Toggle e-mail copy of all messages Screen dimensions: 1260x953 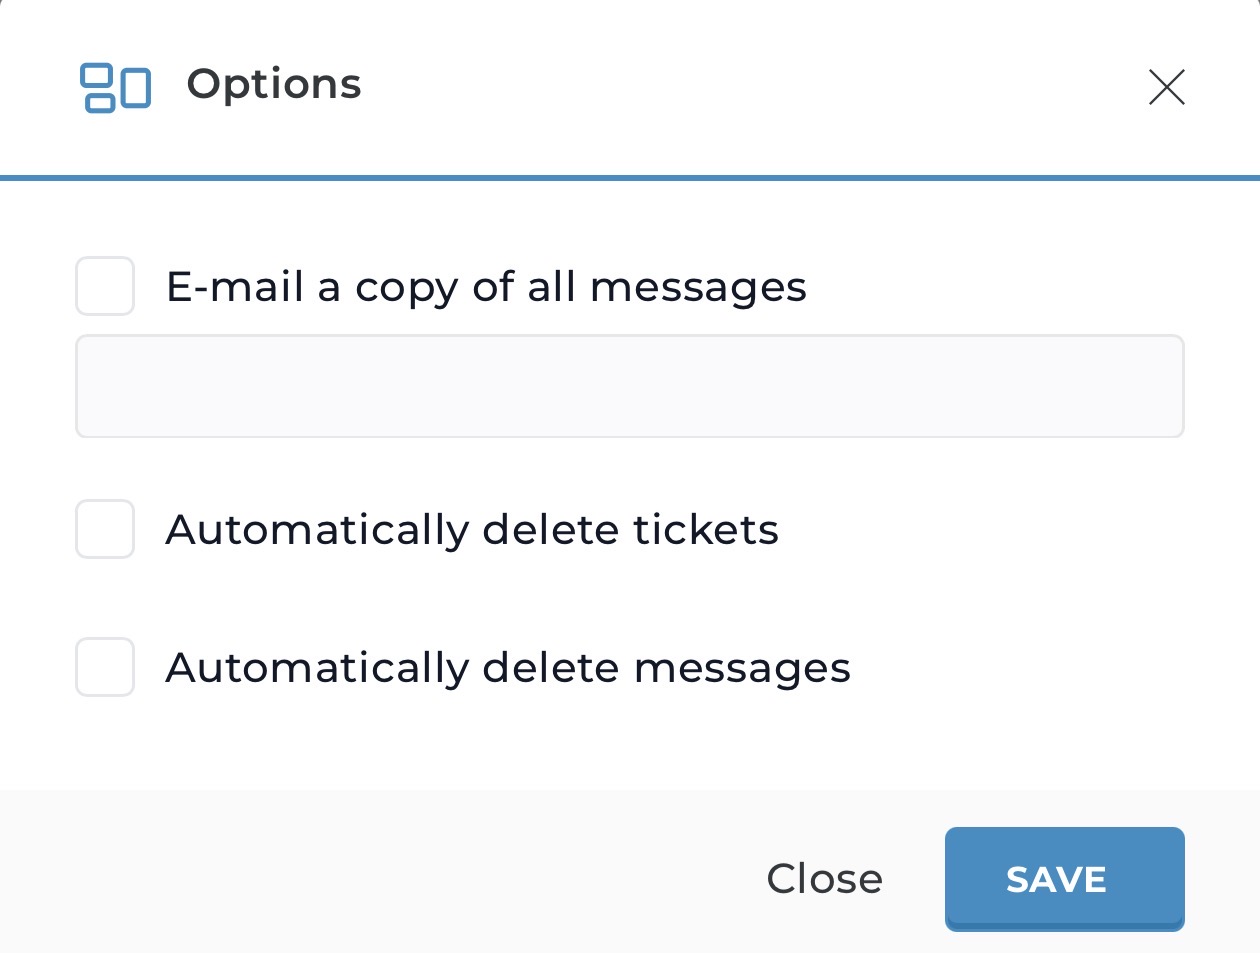(105, 286)
